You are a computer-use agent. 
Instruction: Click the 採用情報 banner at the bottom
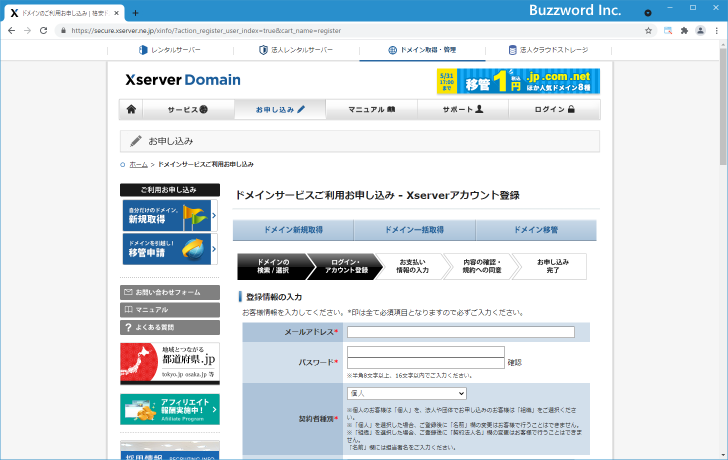click(x=170, y=451)
